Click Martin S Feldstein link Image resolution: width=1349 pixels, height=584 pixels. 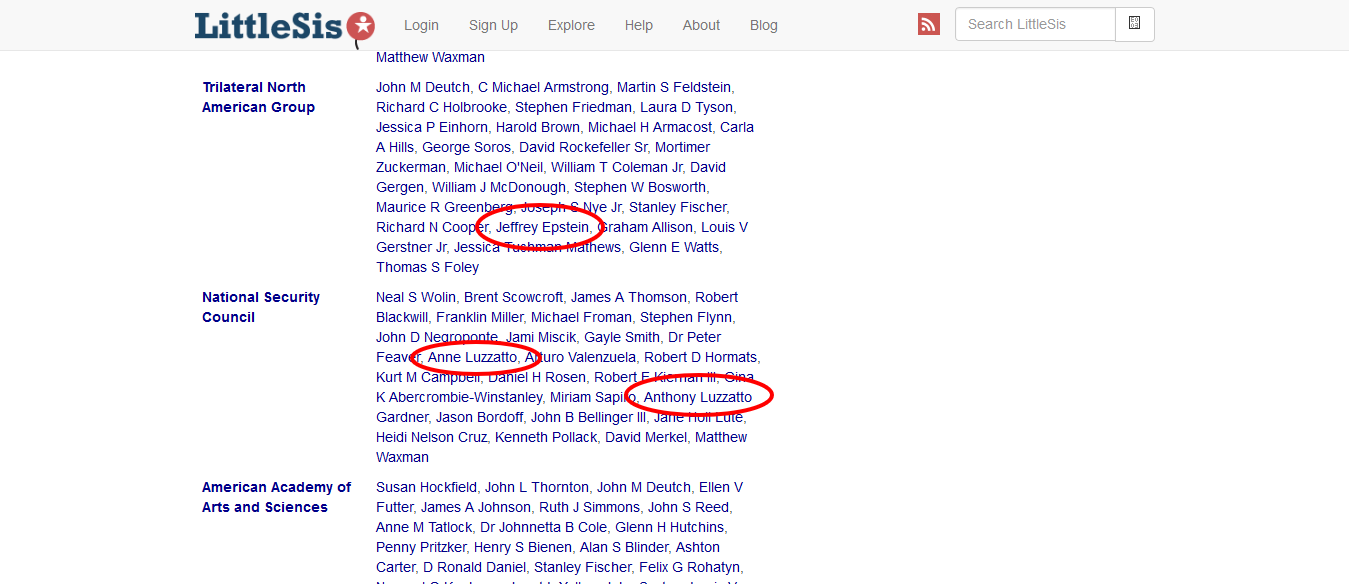tap(674, 87)
